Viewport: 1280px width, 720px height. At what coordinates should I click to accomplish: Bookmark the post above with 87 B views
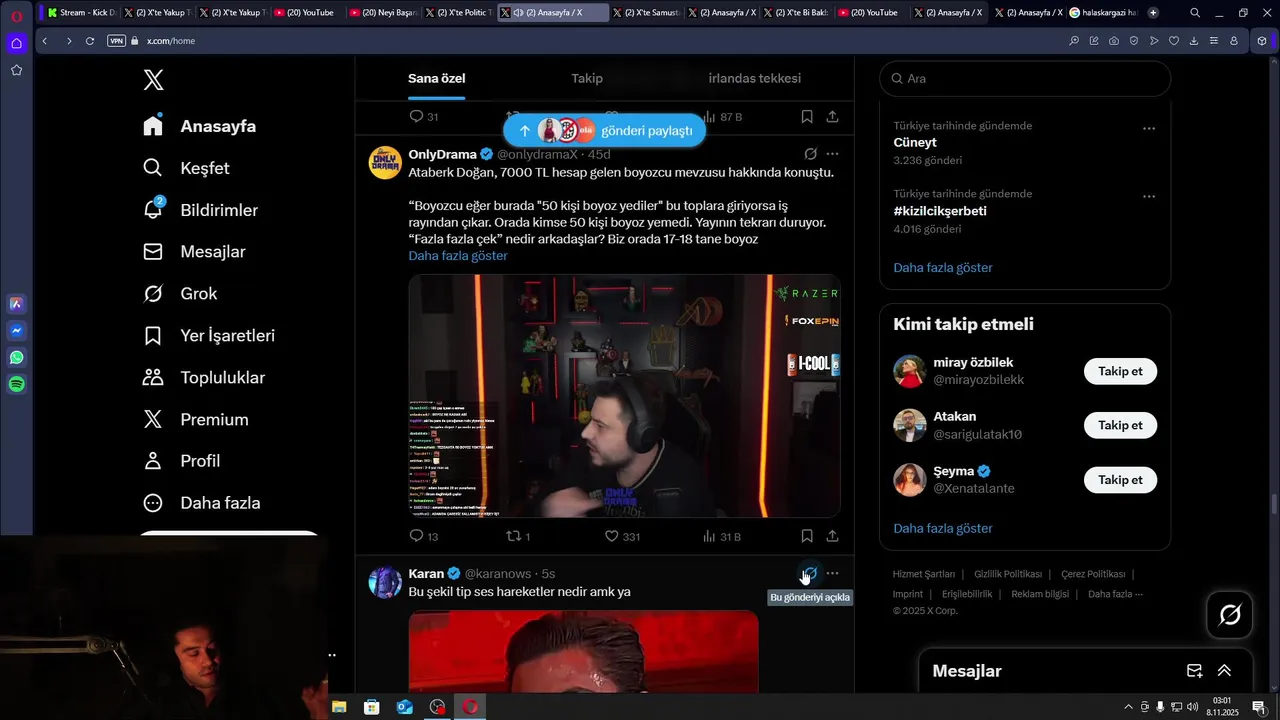coord(807,117)
